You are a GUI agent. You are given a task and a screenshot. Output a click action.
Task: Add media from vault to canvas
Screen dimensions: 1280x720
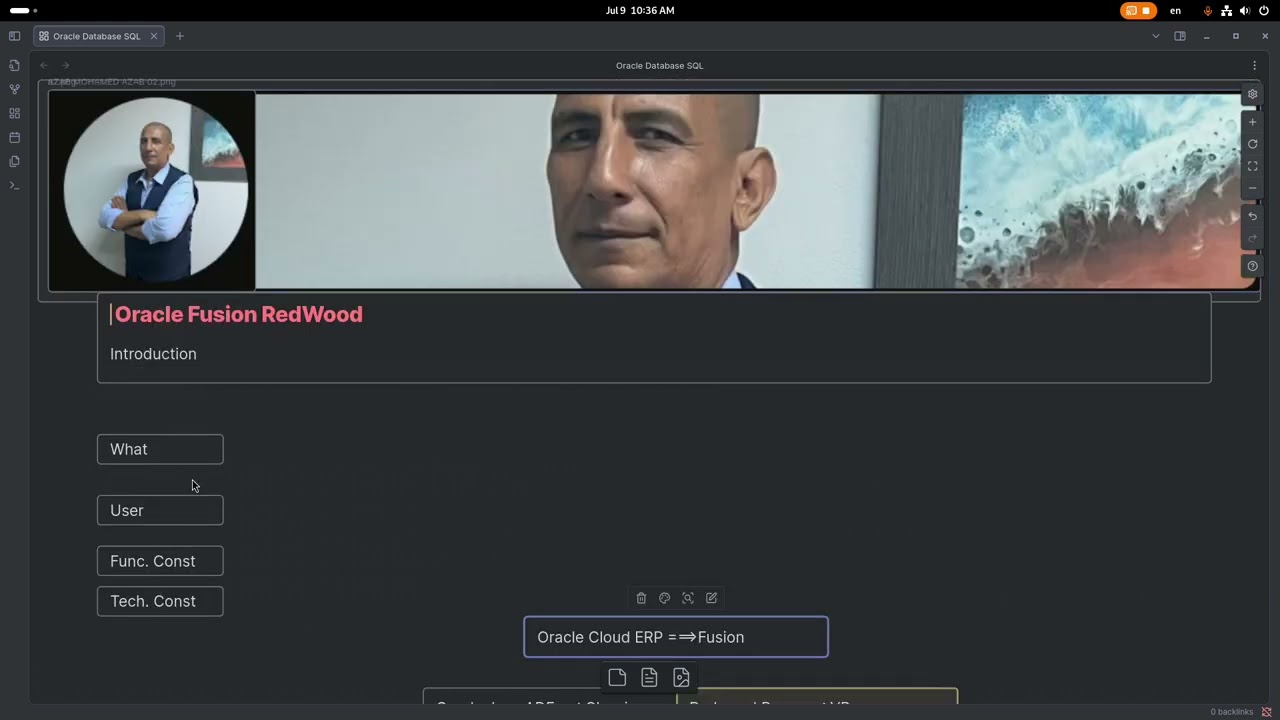pos(681,678)
